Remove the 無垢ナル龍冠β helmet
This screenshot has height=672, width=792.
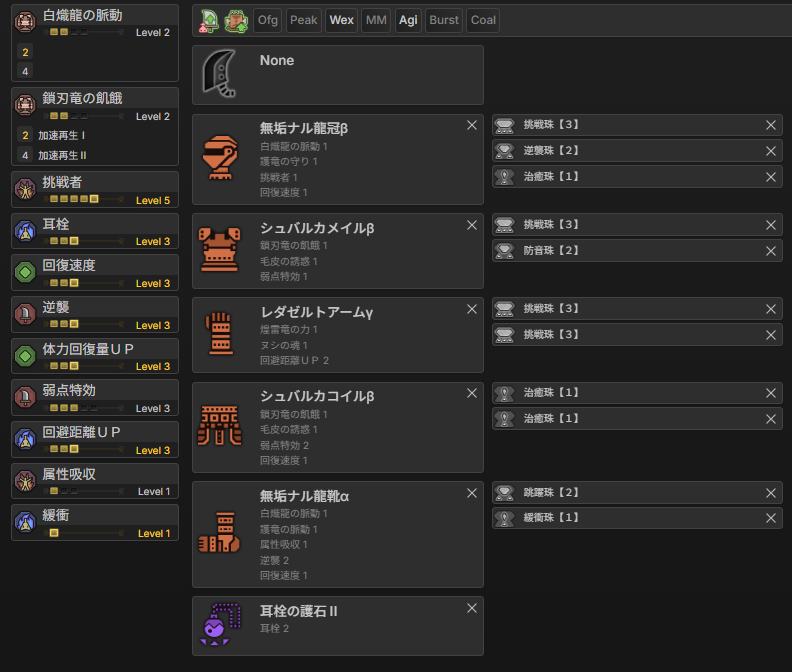[472, 126]
